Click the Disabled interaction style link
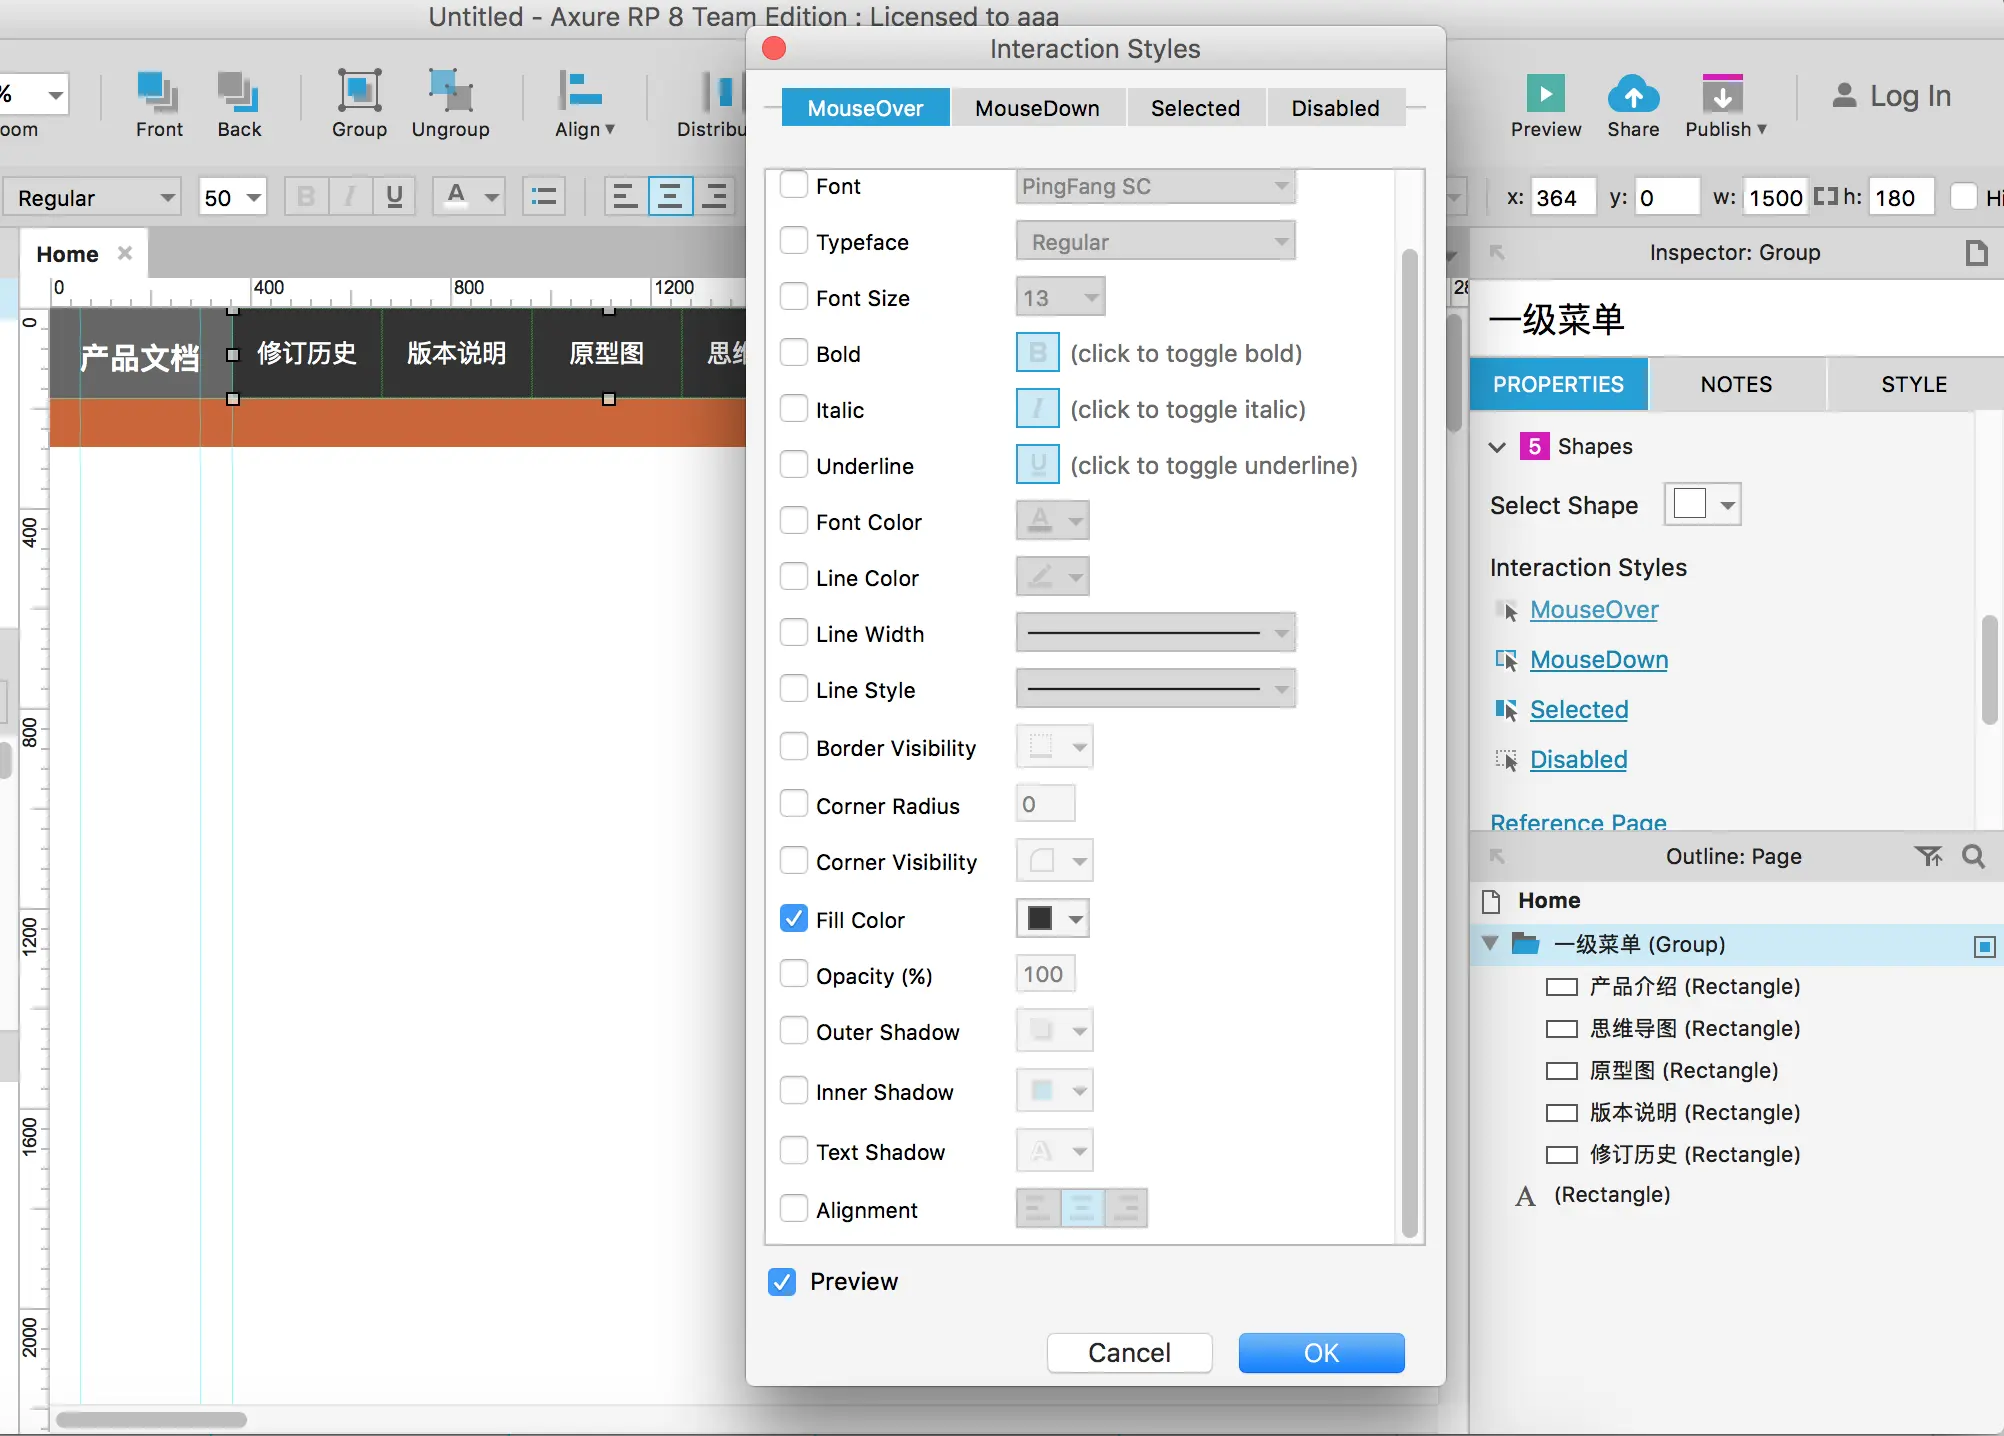The width and height of the screenshot is (2004, 1436). pyautogui.click(x=1578, y=760)
